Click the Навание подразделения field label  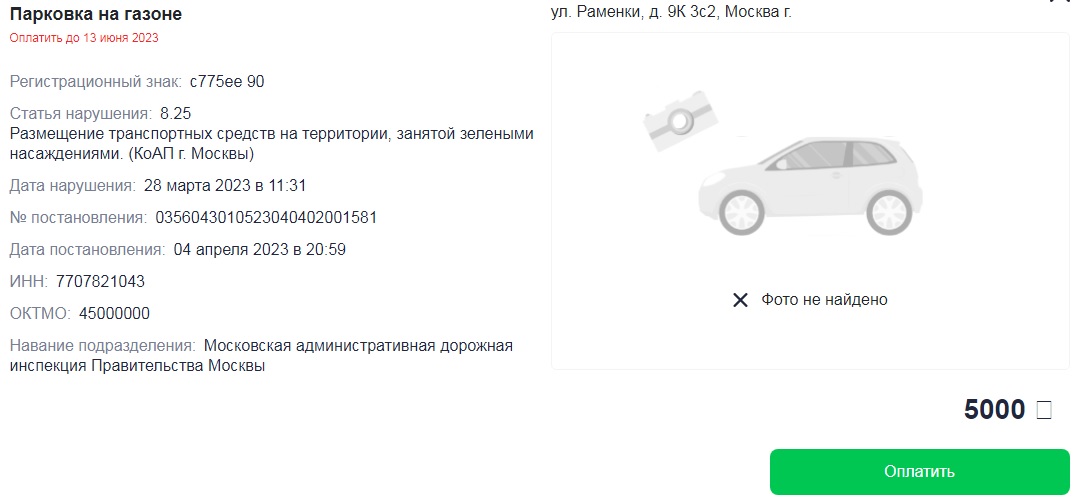tap(102, 346)
